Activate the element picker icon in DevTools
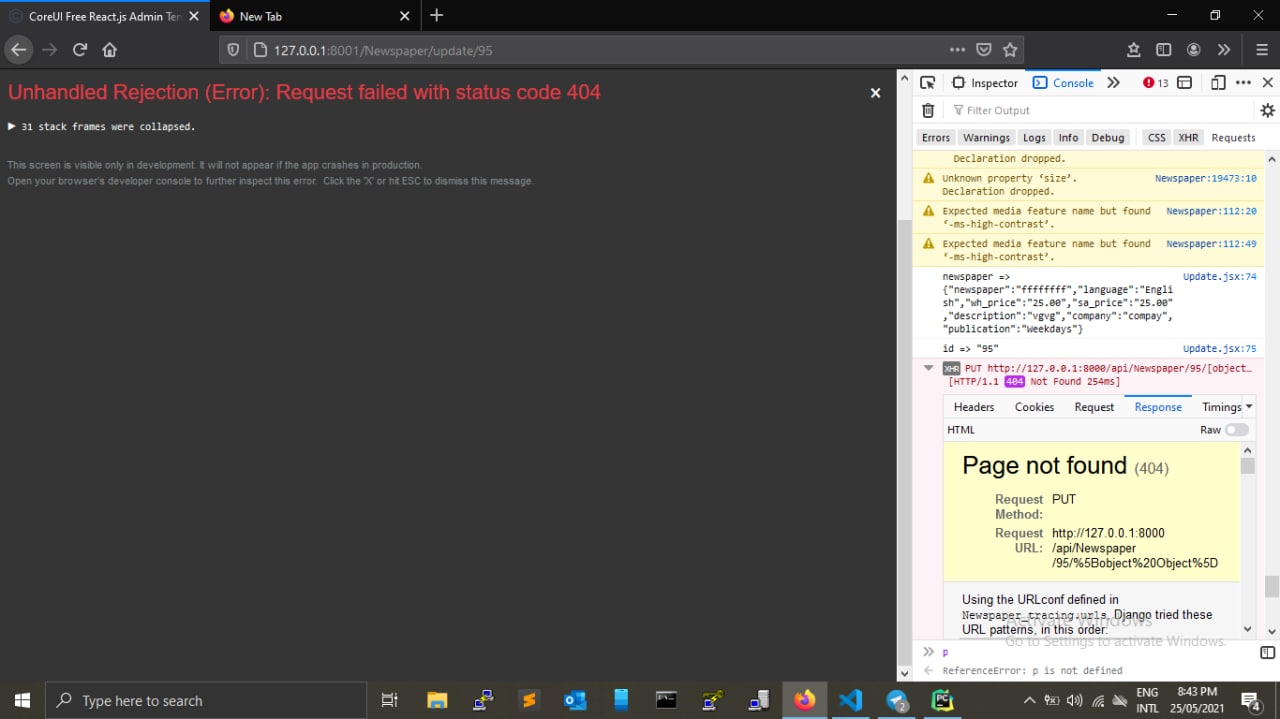 [927, 83]
